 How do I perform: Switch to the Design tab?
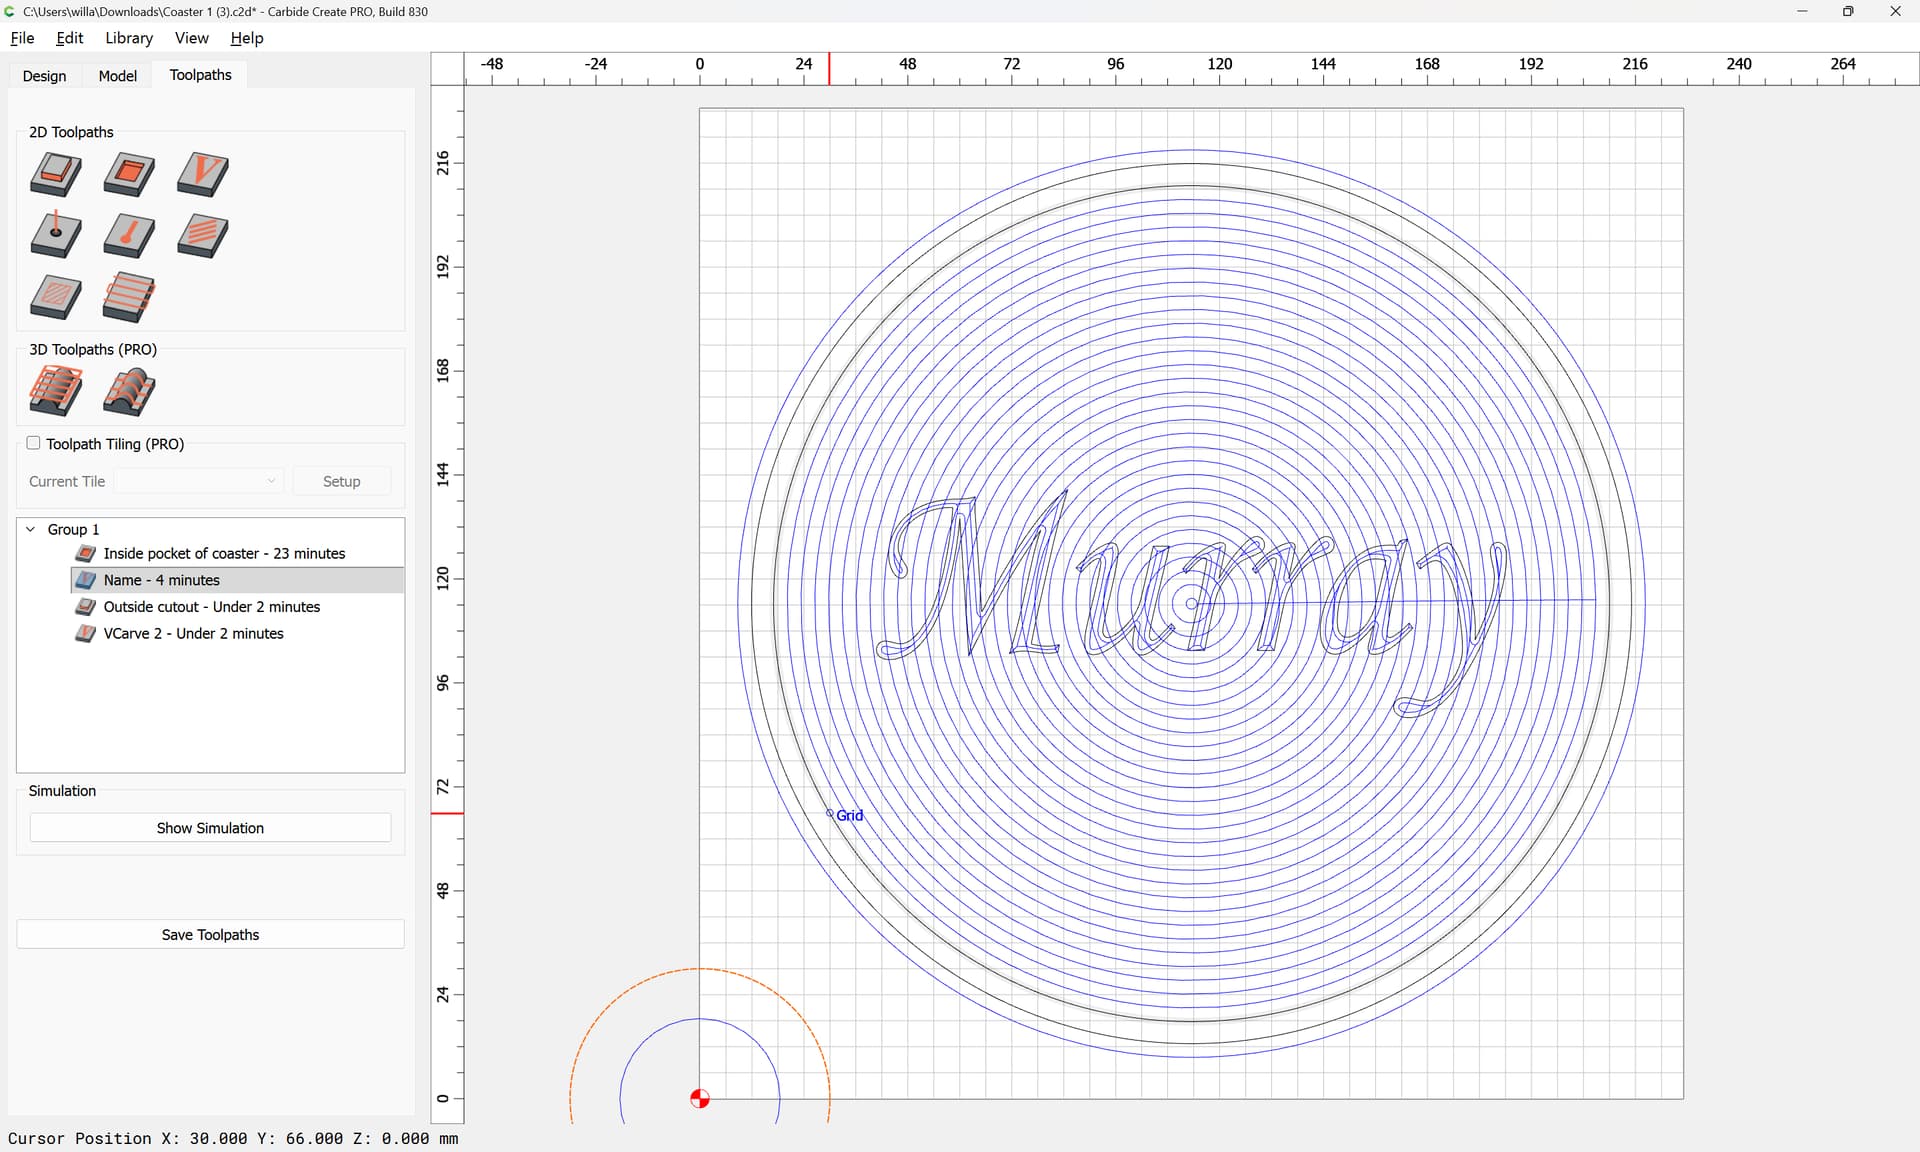(x=44, y=76)
